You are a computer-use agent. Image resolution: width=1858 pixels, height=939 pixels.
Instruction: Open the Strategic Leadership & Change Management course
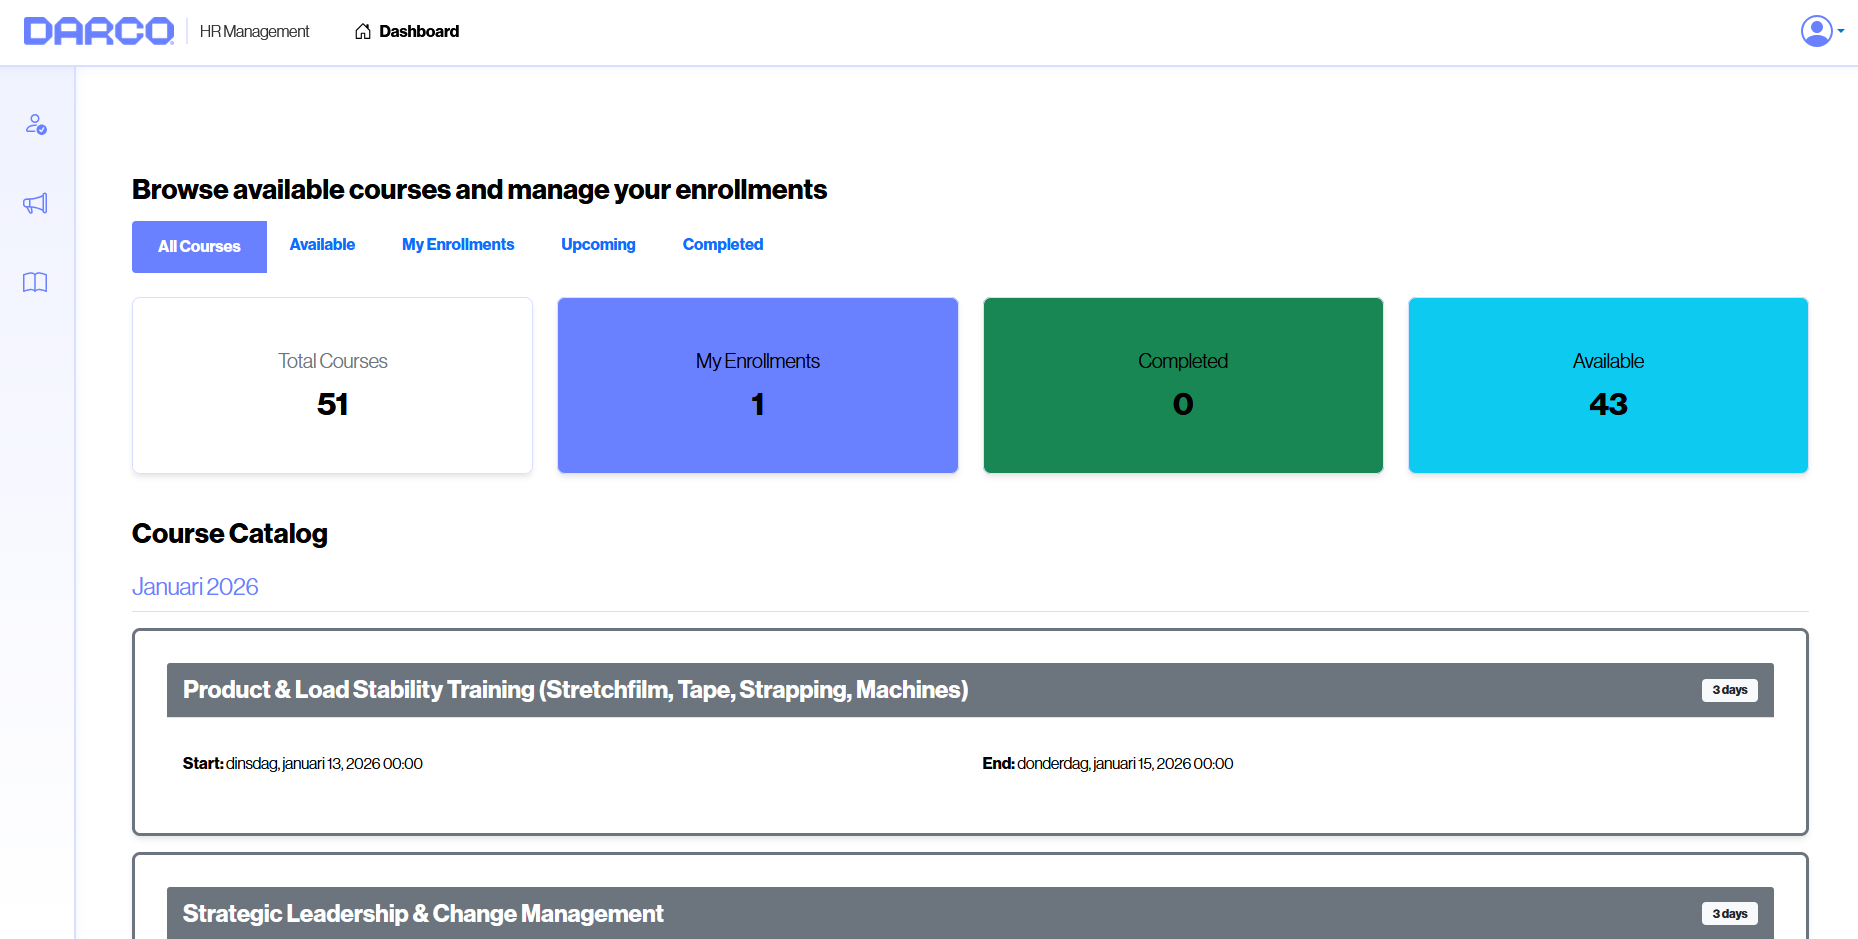coord(423,913)
